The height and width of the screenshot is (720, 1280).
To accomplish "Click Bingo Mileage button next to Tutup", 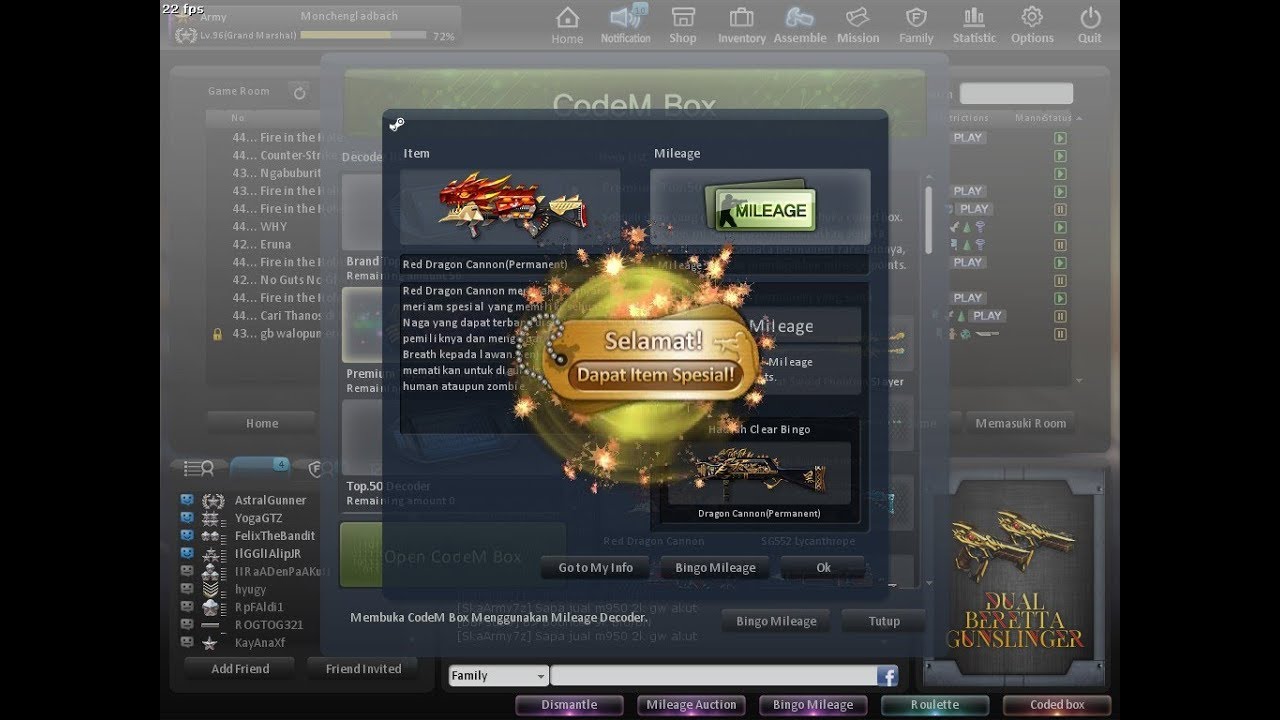I will (x=776, y=621).
